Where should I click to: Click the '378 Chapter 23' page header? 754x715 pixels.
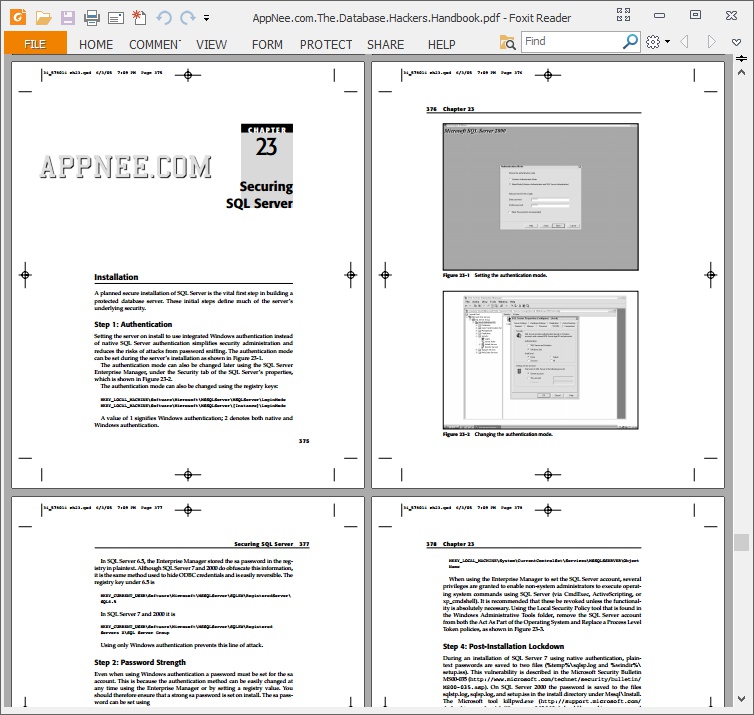[x=450, y=544]
